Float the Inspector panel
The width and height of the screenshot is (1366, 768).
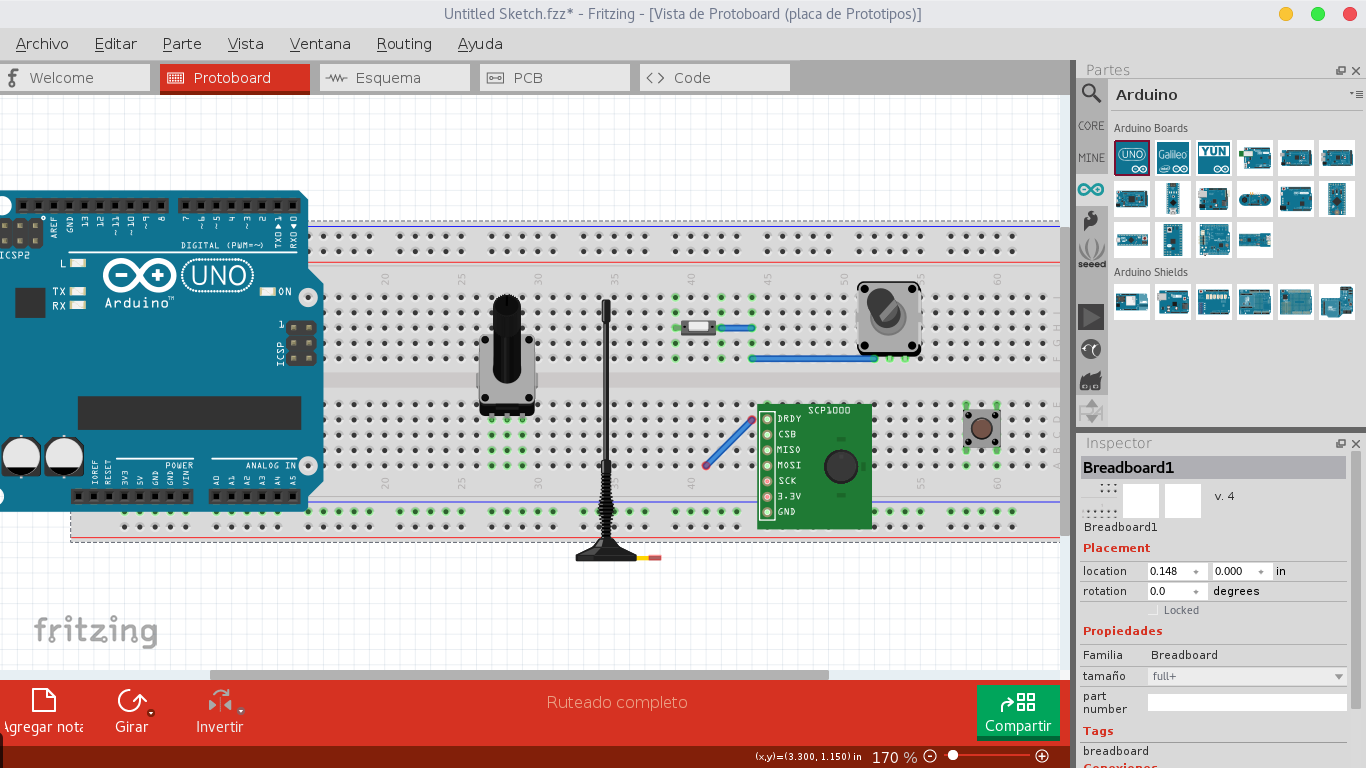[1341, 443]
